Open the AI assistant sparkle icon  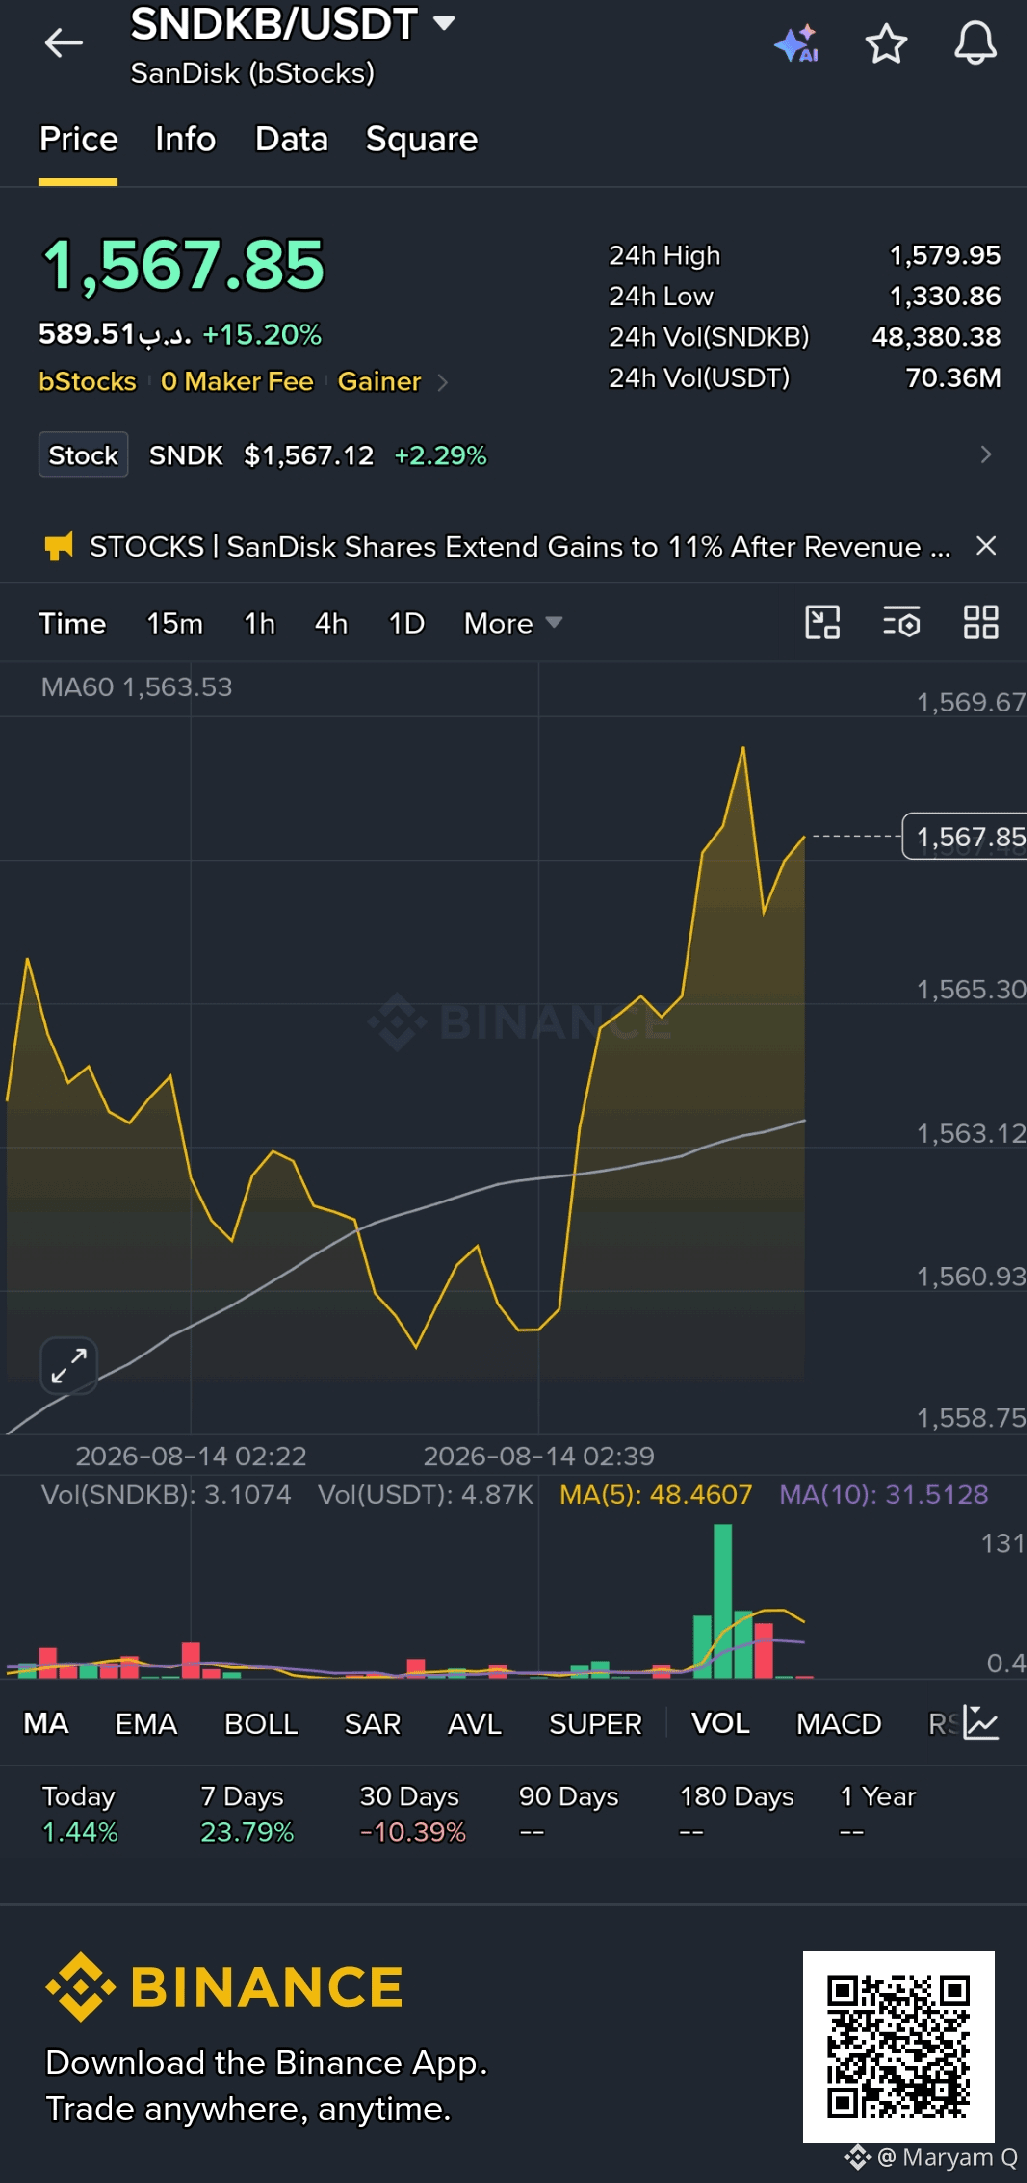(x=797, y=44)
